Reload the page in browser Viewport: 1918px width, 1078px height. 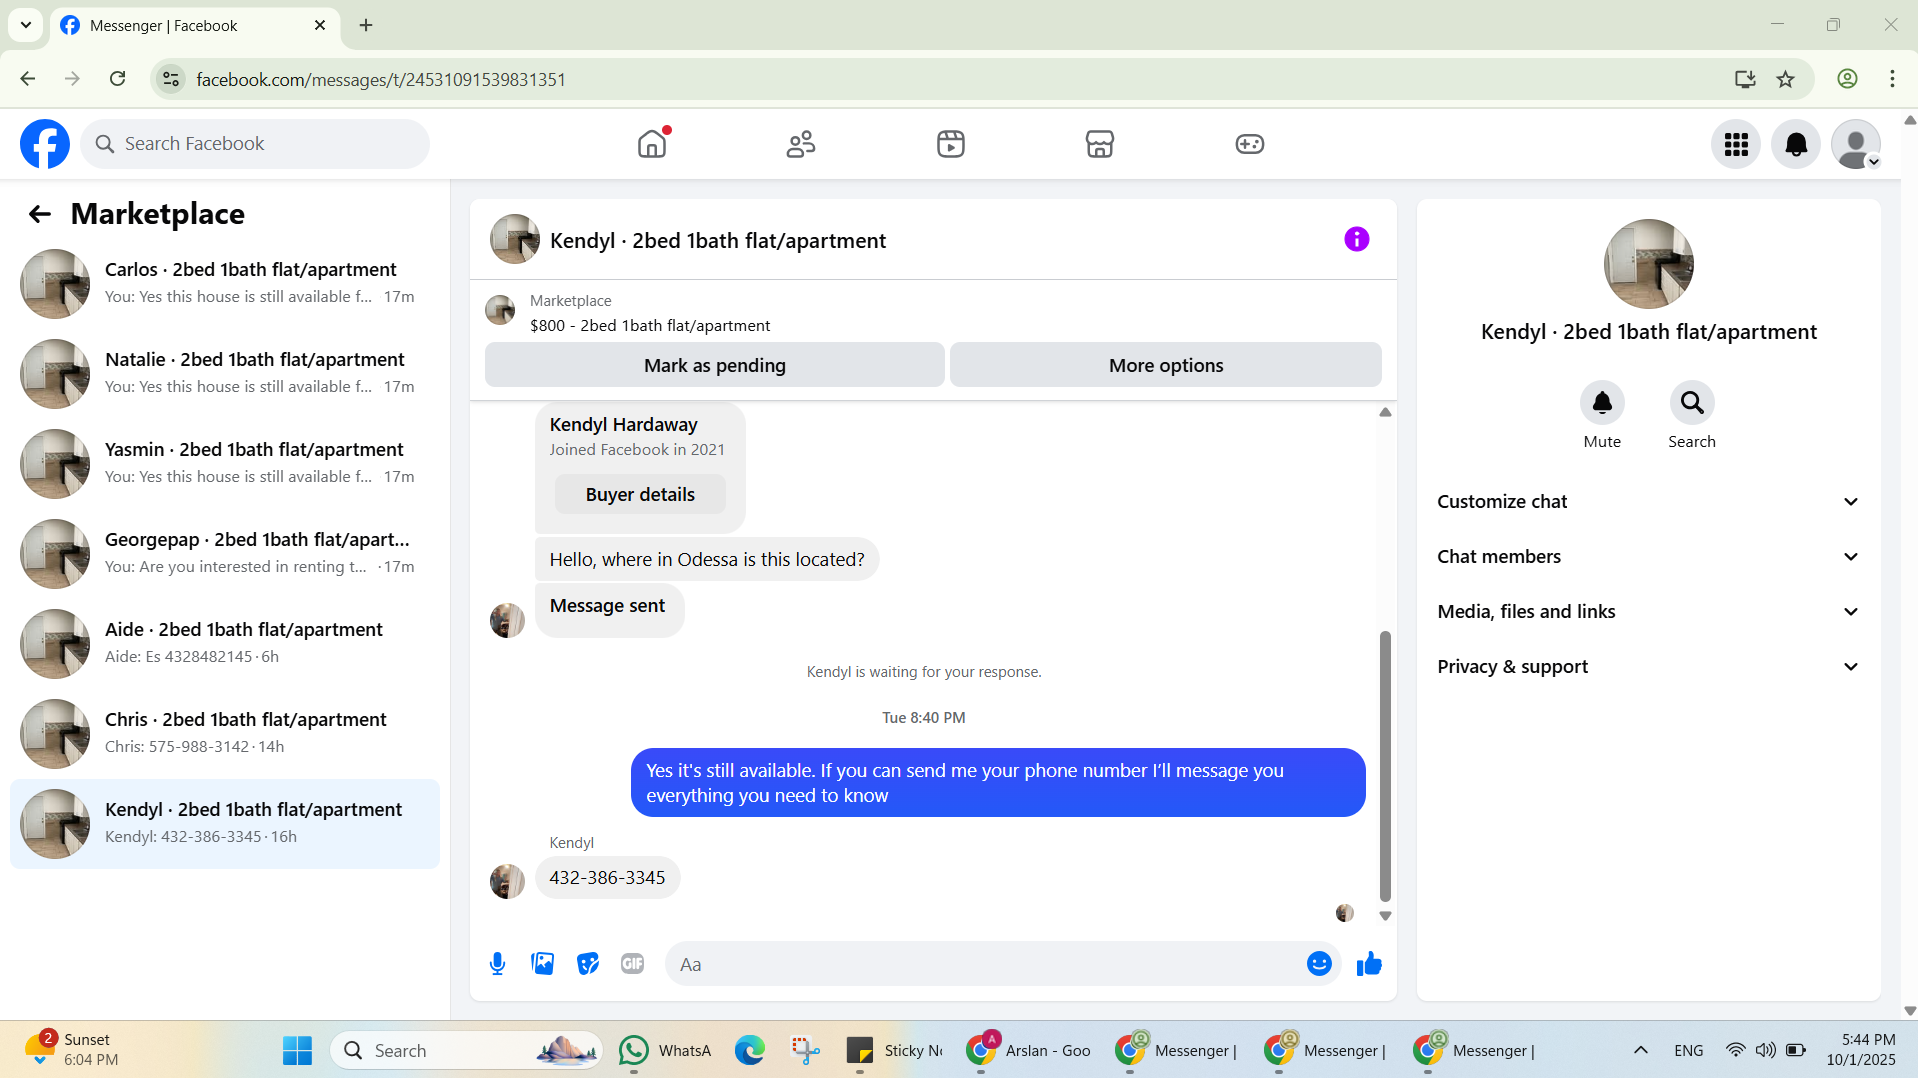[x=118, y=79]
